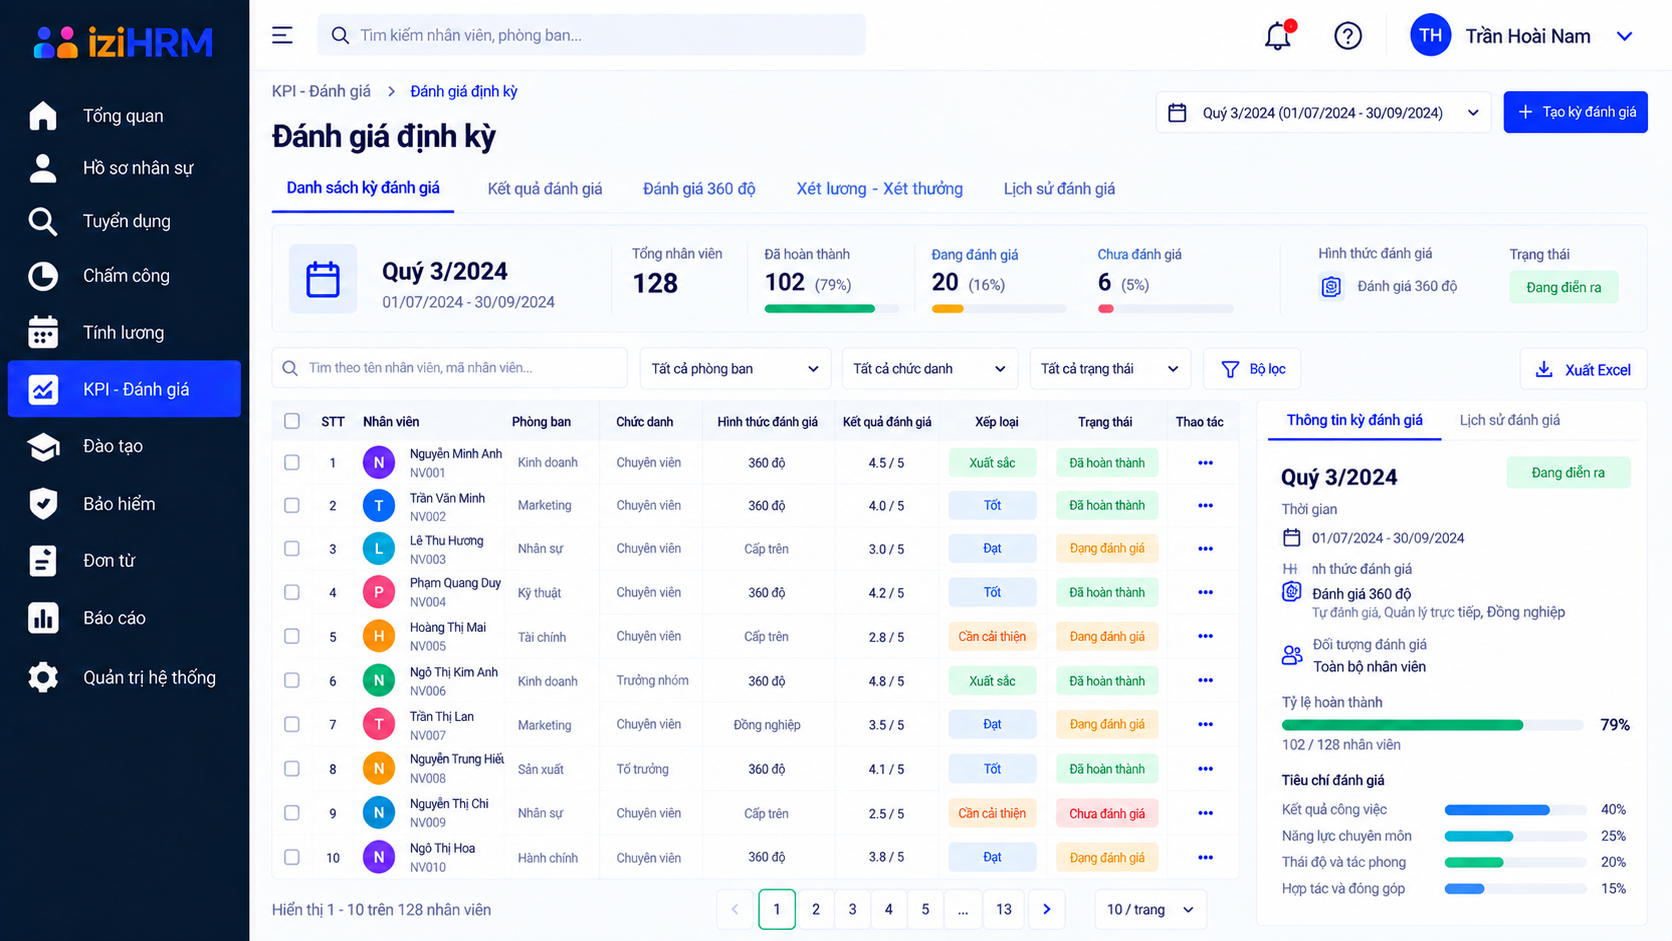Select checkbox for Trần Văn Minh
Image resolution: width=1672 pixels, height=941 pixels.
(x=292, y=506)
